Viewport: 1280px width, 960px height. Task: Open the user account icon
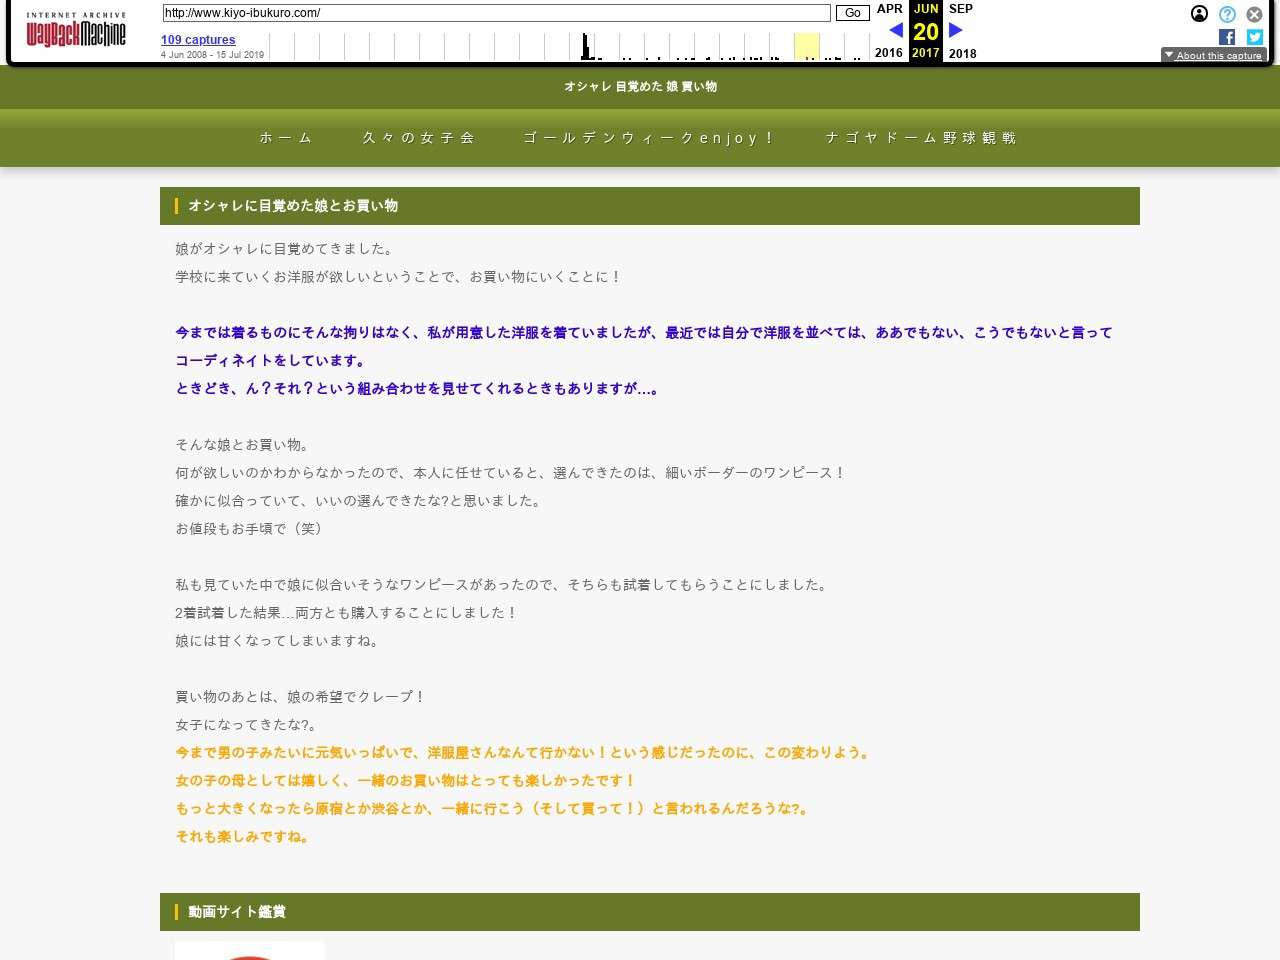pyautogui.click(x=1199, y=14)
